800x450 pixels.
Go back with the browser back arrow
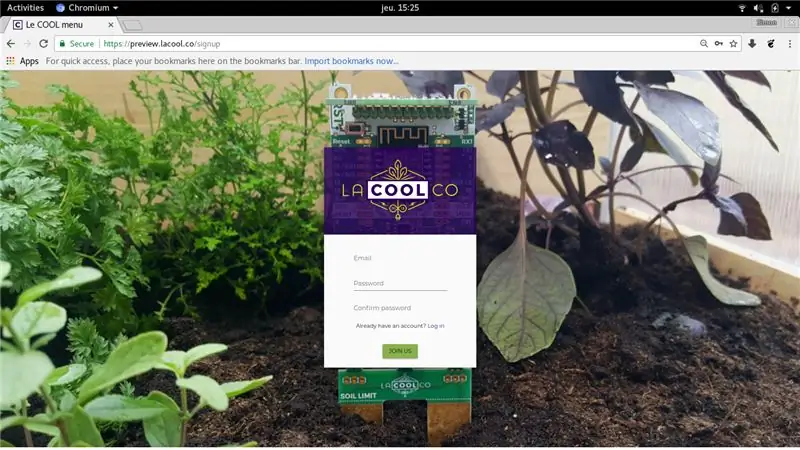pyautogui.click(x=11, y=44)
